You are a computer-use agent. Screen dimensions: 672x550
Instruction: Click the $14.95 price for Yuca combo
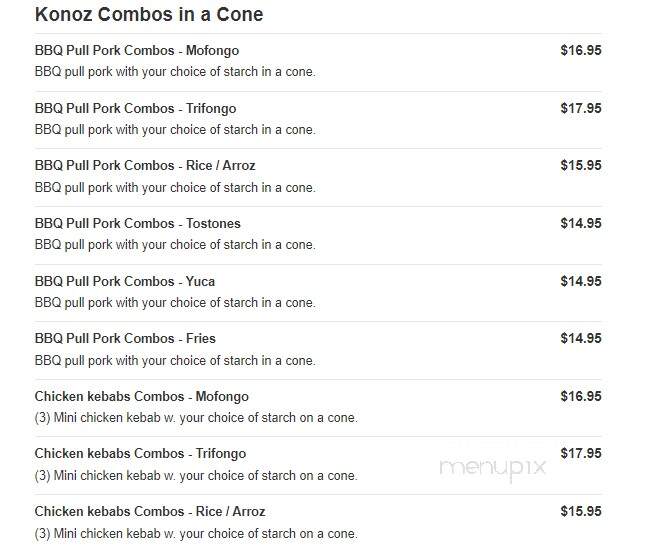click(581, 281)
